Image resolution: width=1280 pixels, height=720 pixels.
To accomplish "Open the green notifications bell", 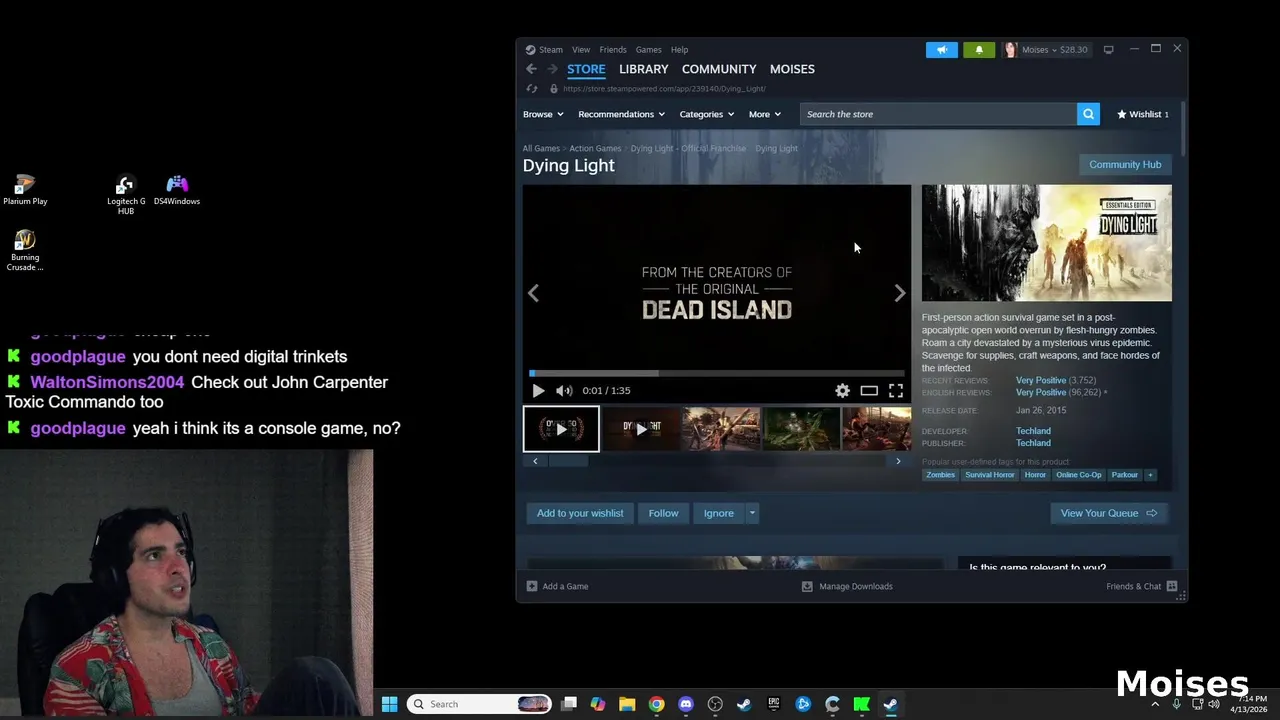I will (x=979, y=49).
